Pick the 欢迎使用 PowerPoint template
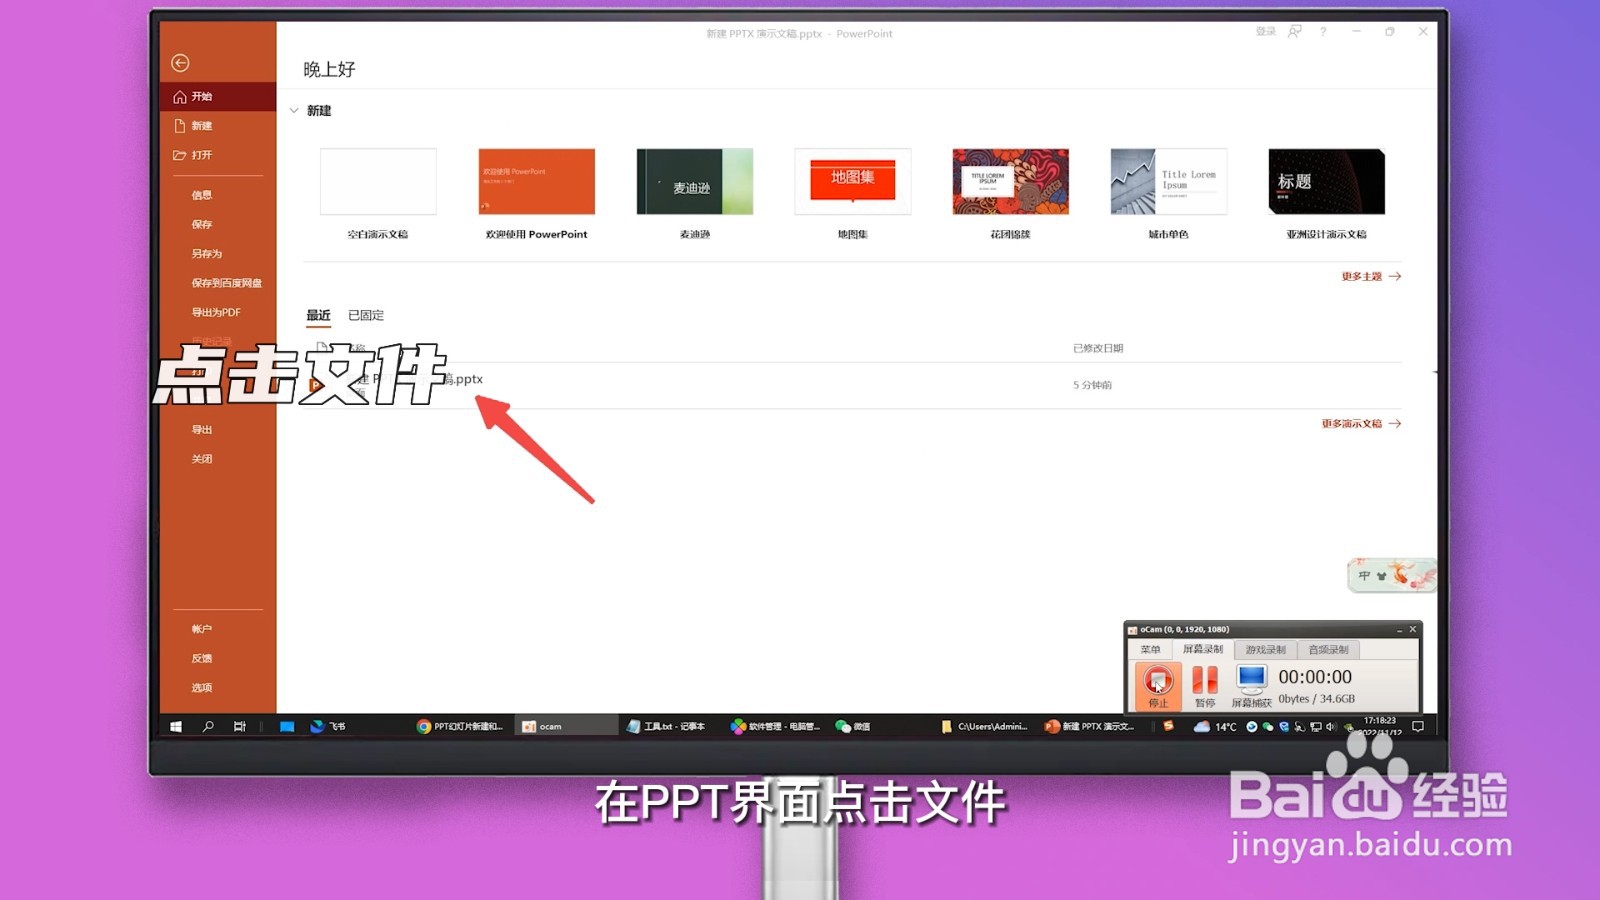 point(536,181)
